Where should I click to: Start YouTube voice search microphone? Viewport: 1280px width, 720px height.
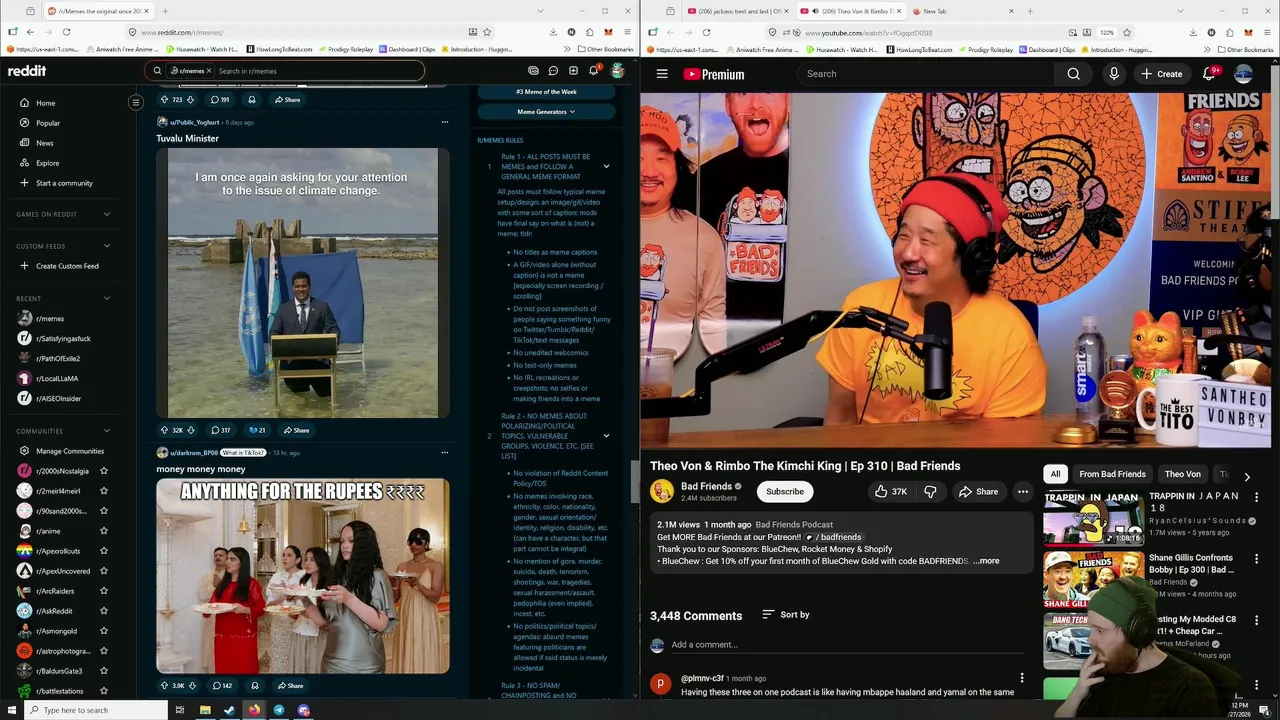[1113, 74]
